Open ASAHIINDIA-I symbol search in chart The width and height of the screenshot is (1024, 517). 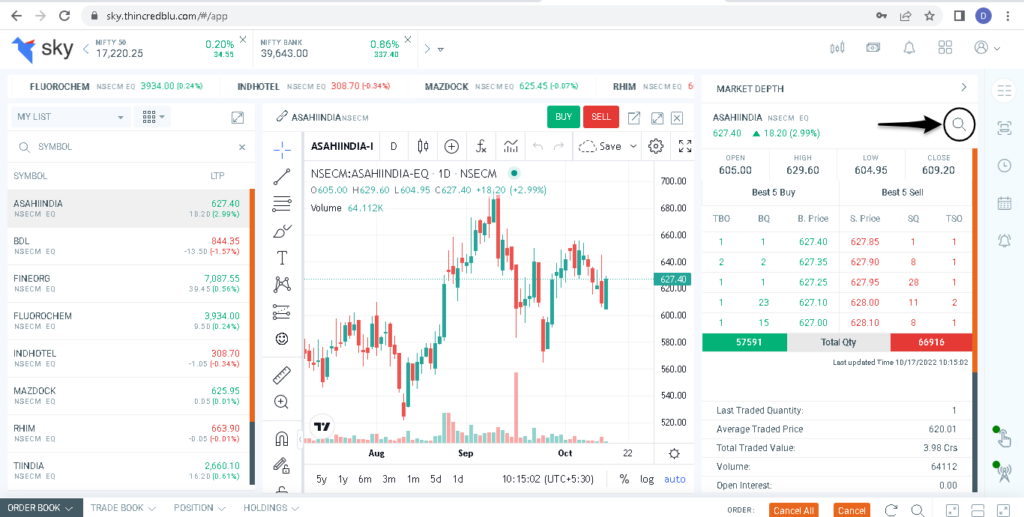(x=342, y=146)
